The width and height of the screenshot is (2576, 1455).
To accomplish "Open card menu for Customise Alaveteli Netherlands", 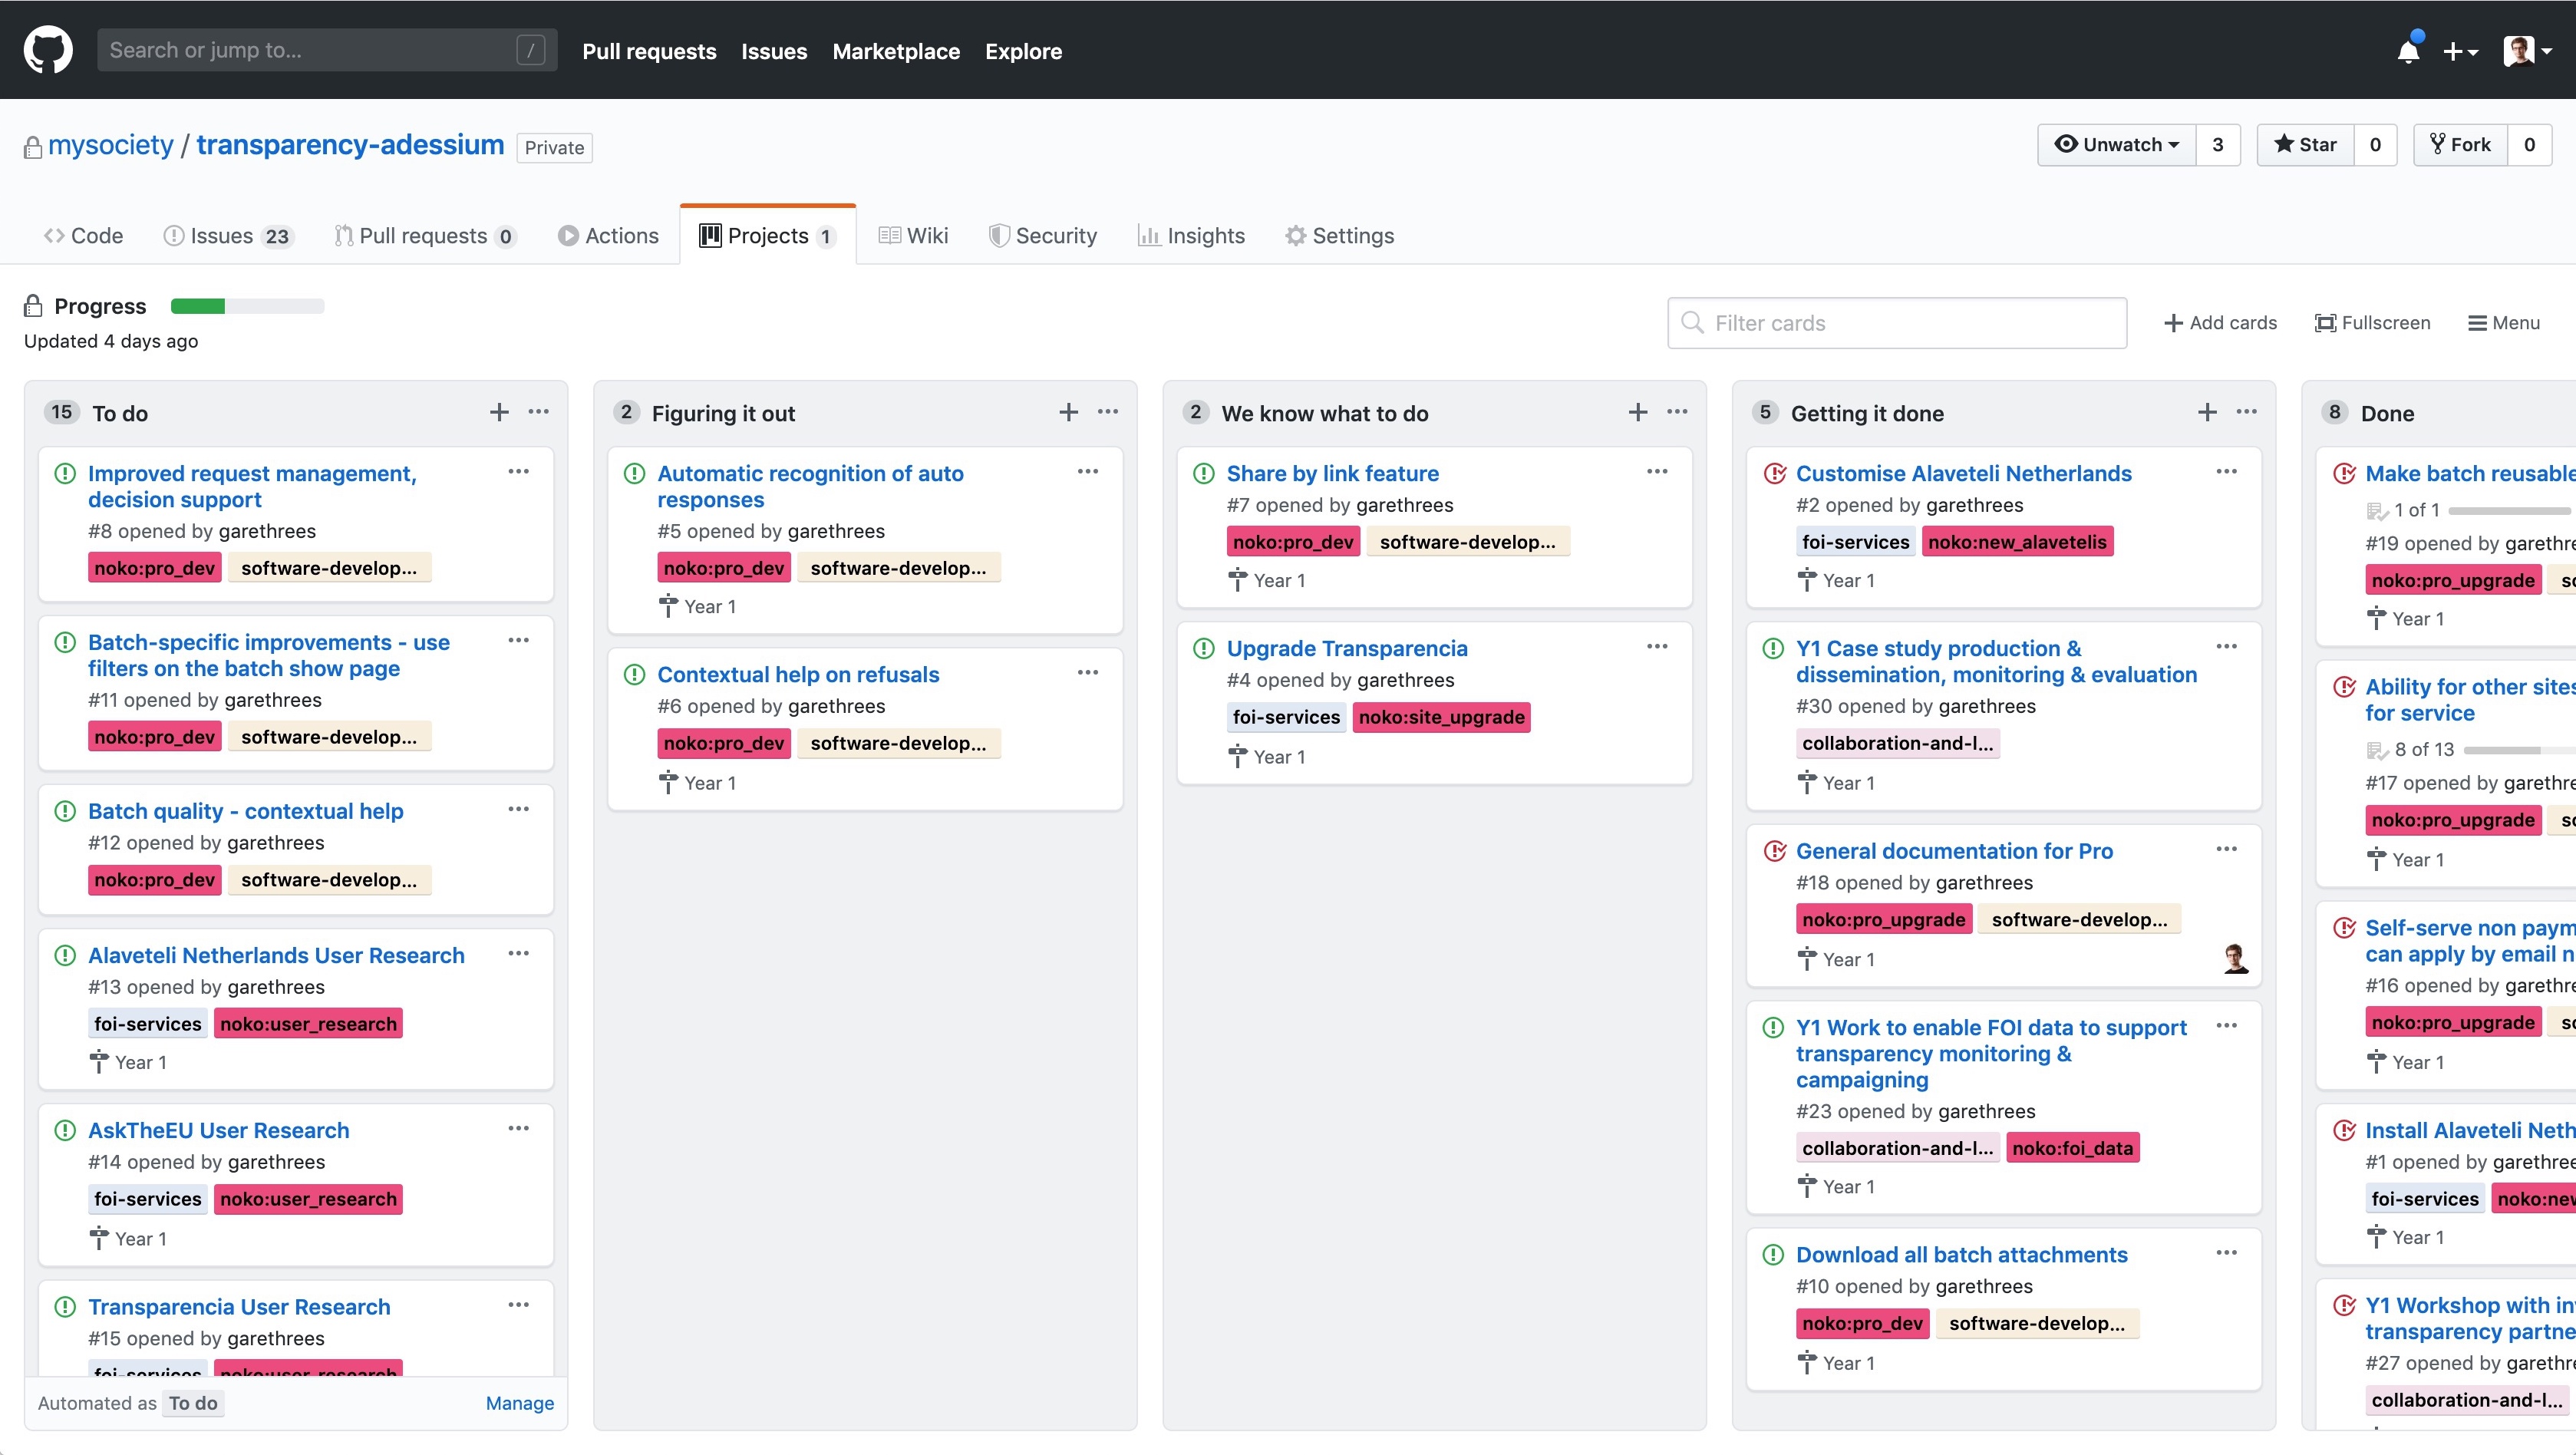I will (2226, 472).
